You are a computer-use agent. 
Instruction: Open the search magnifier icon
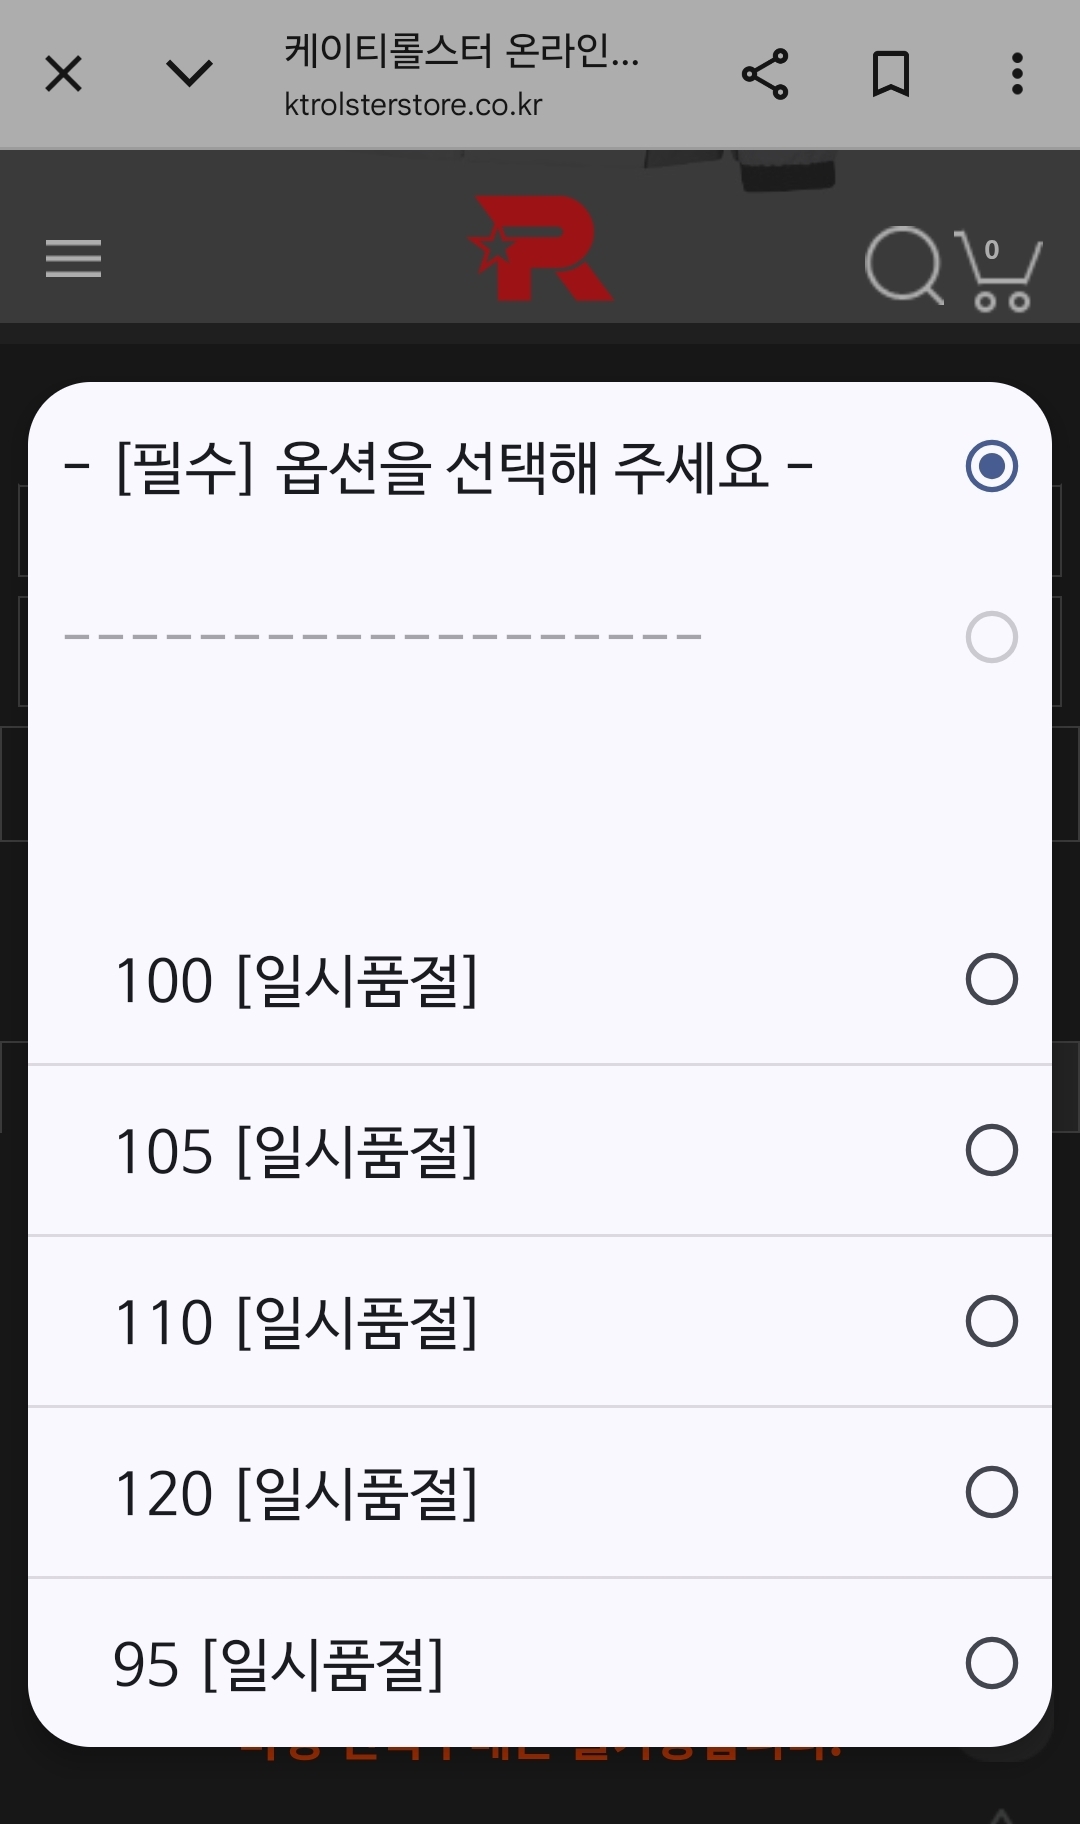(904, 265)
